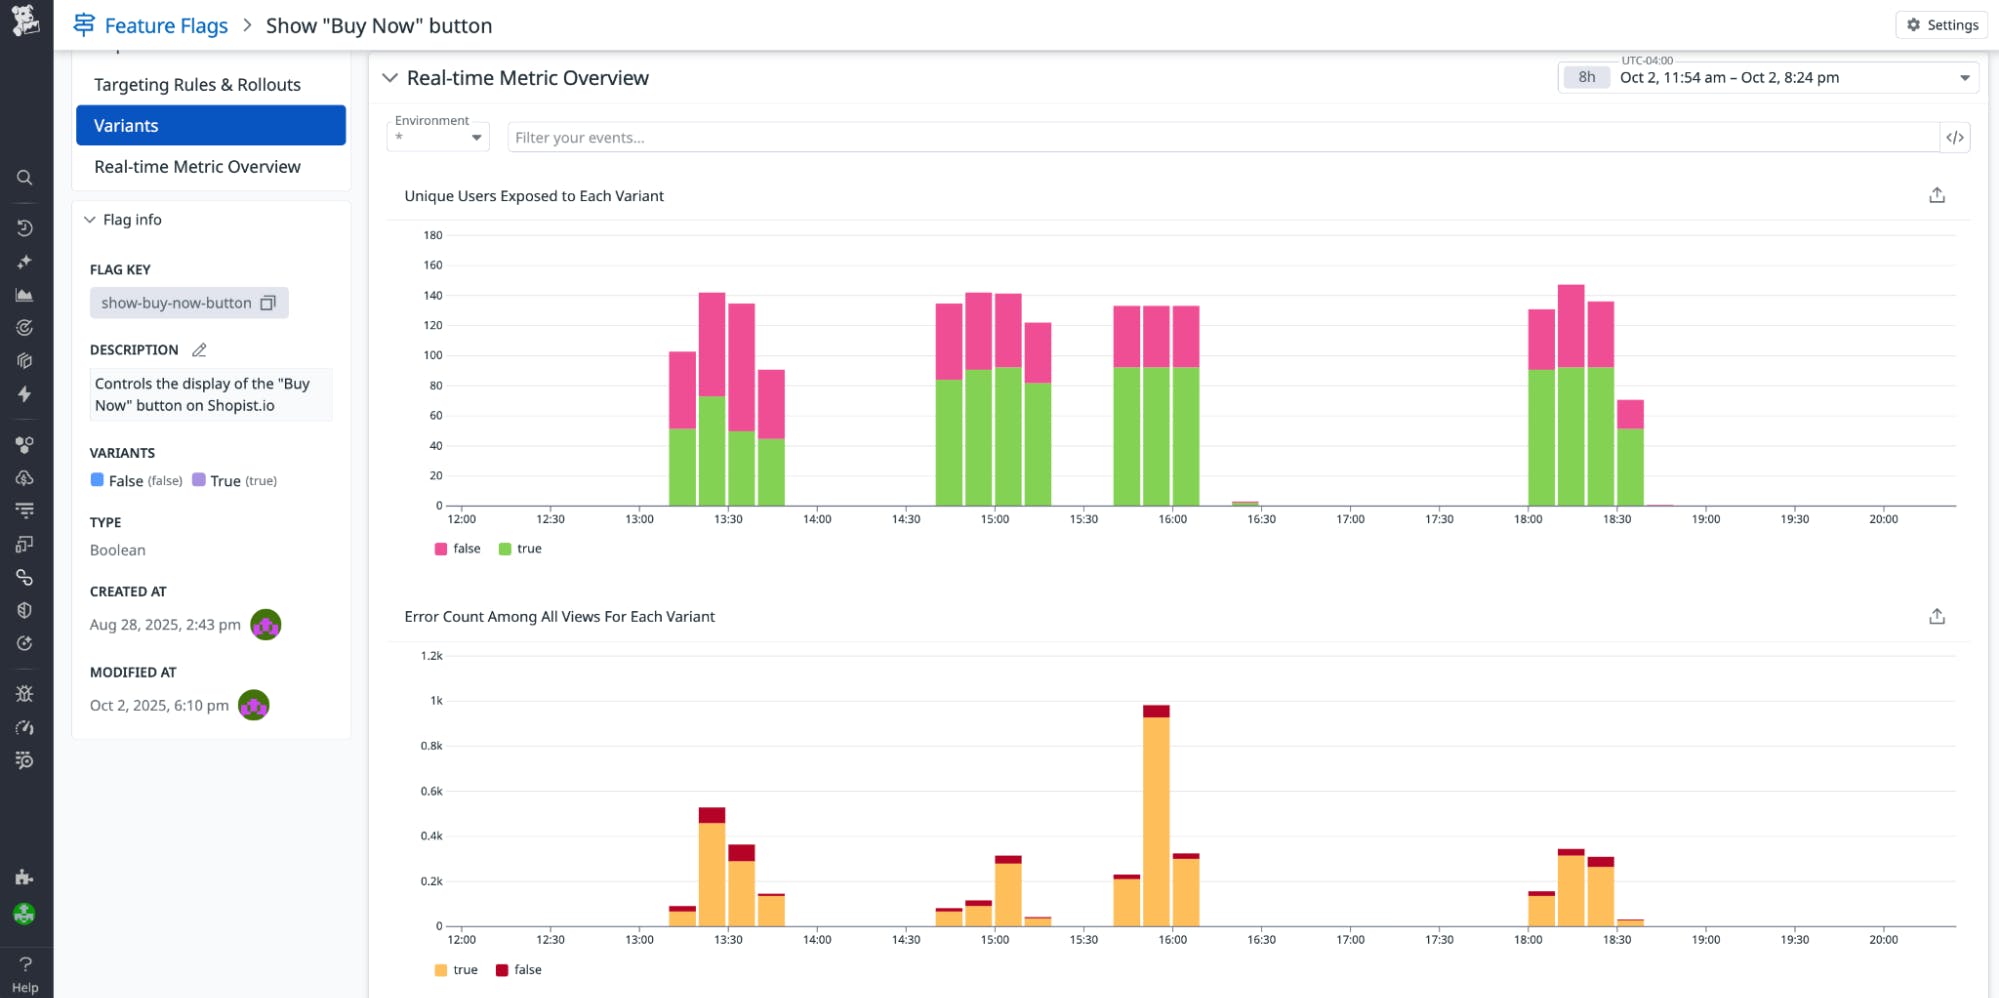Open the time range dropdown
The width and height of the screenshot is (1999, 998).
tap(1963, 78)
